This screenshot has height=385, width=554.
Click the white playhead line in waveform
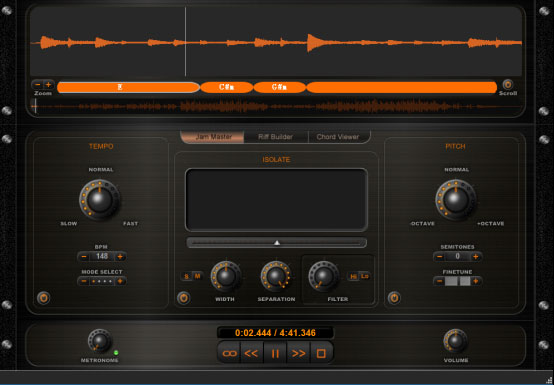[x=185, y=42]
